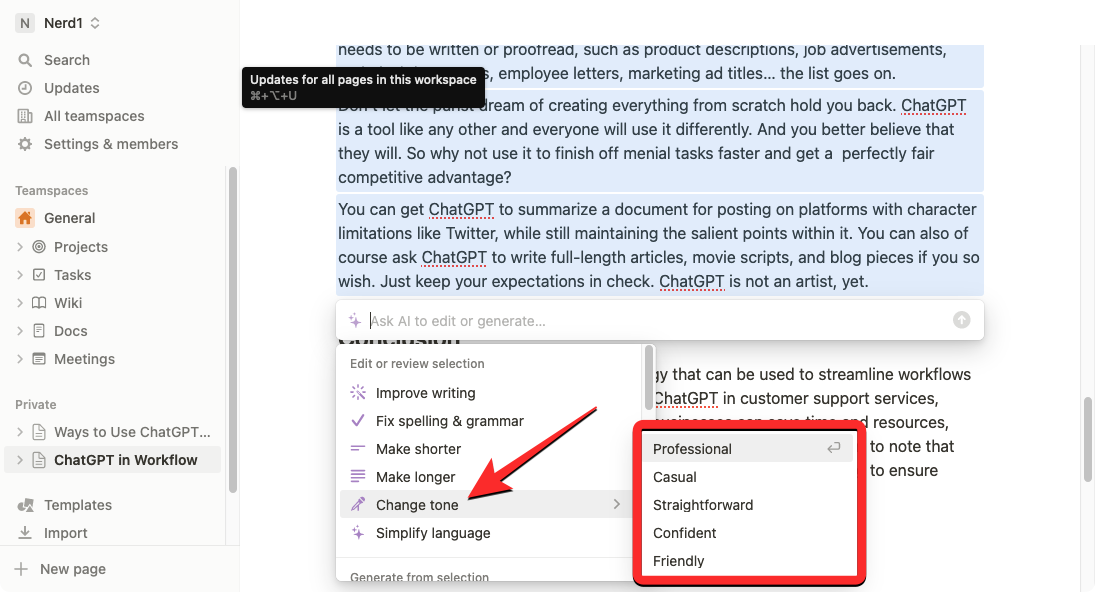1095x592 pixels.
Task: Click the send arrow button in AI prompt
Action: 962,320
